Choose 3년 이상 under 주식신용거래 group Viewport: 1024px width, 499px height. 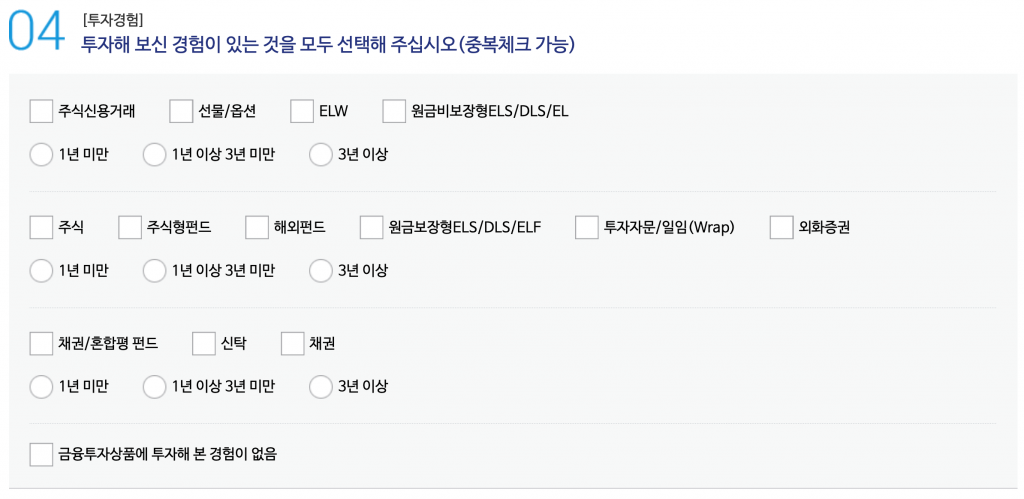pyautogui.click(x=320, y=155)
